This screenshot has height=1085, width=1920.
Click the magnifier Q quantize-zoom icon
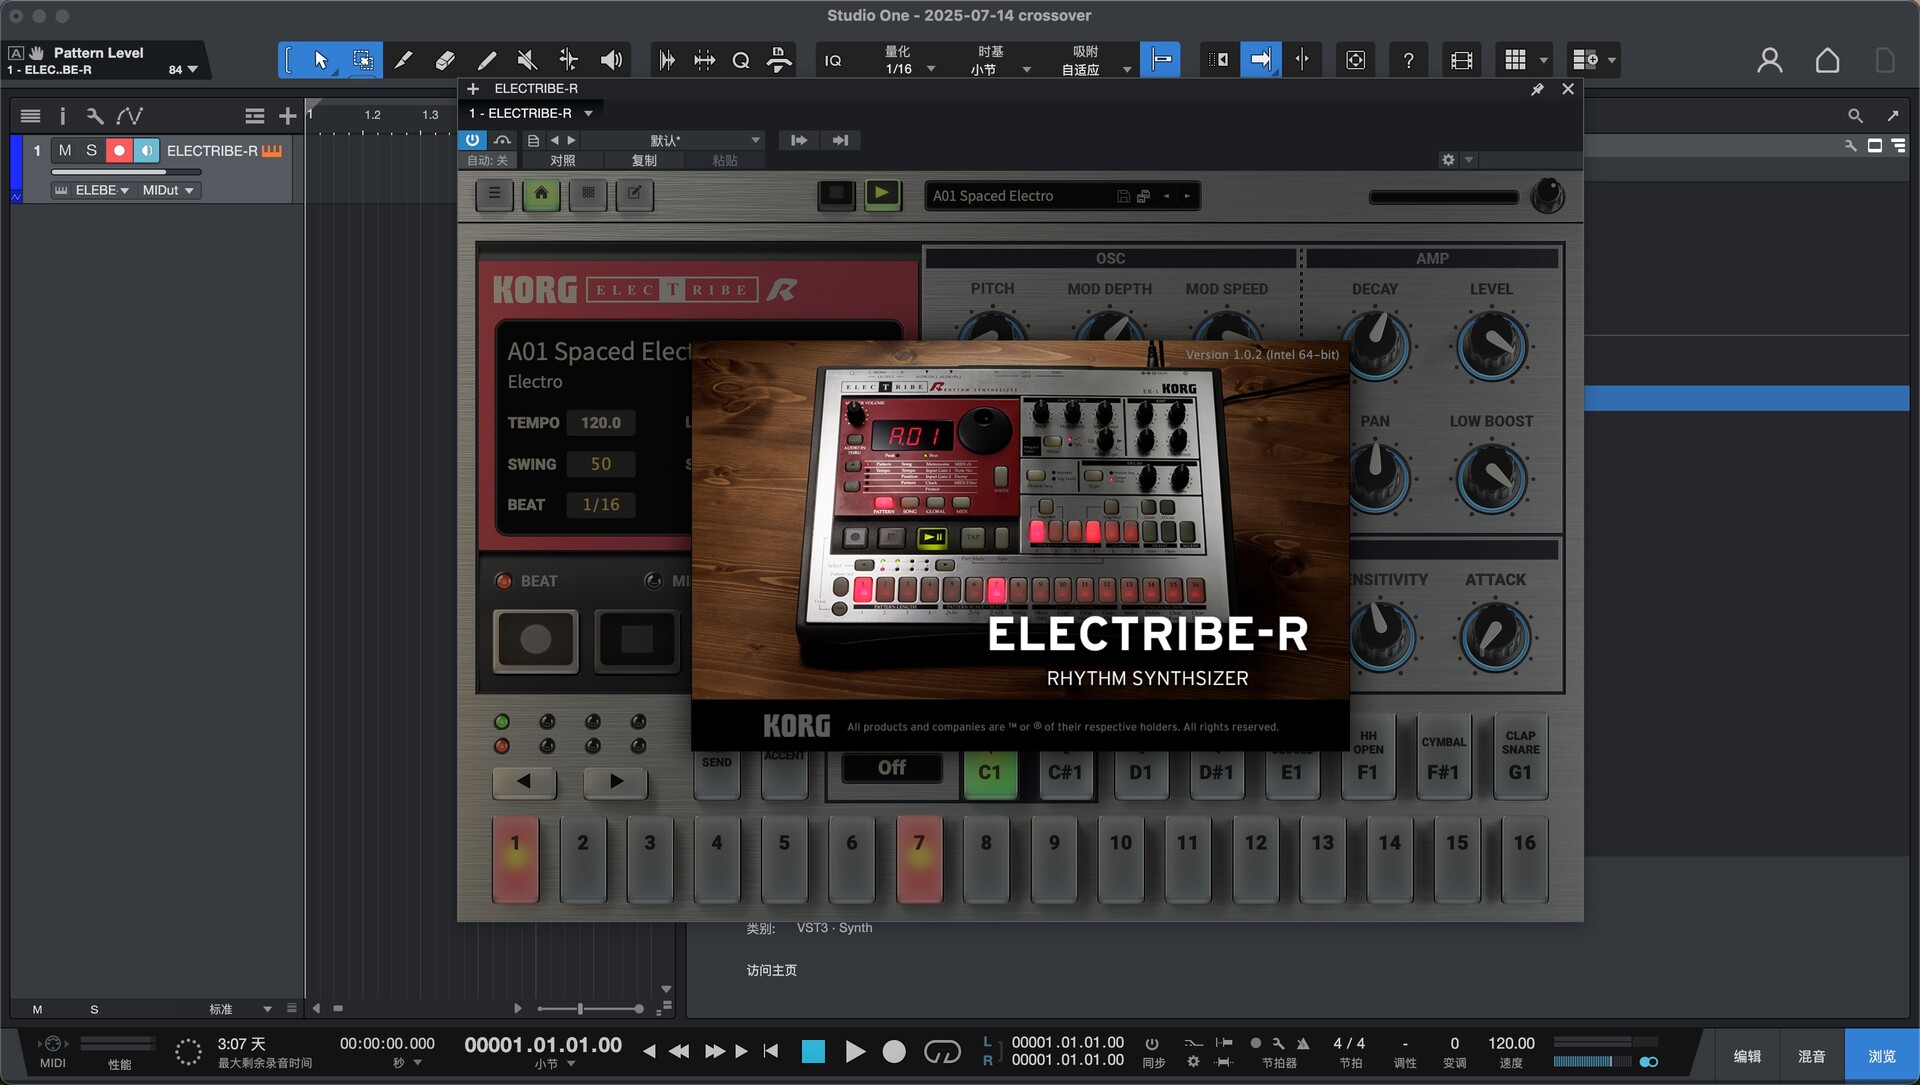point(741,60)
